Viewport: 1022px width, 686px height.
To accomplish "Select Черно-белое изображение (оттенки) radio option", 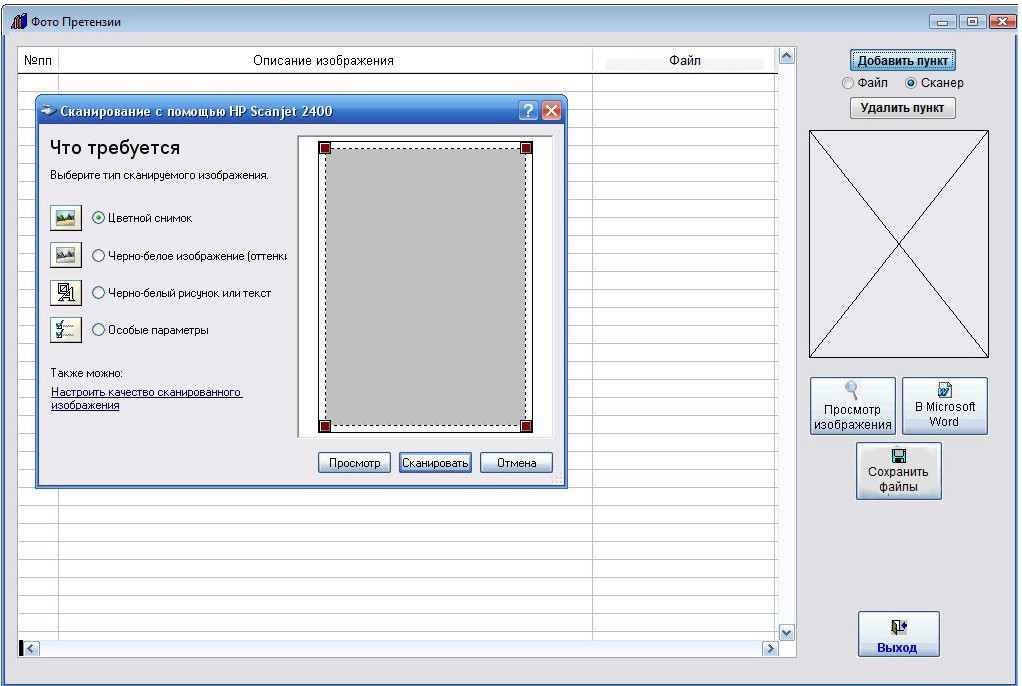I will click(98, 256).
